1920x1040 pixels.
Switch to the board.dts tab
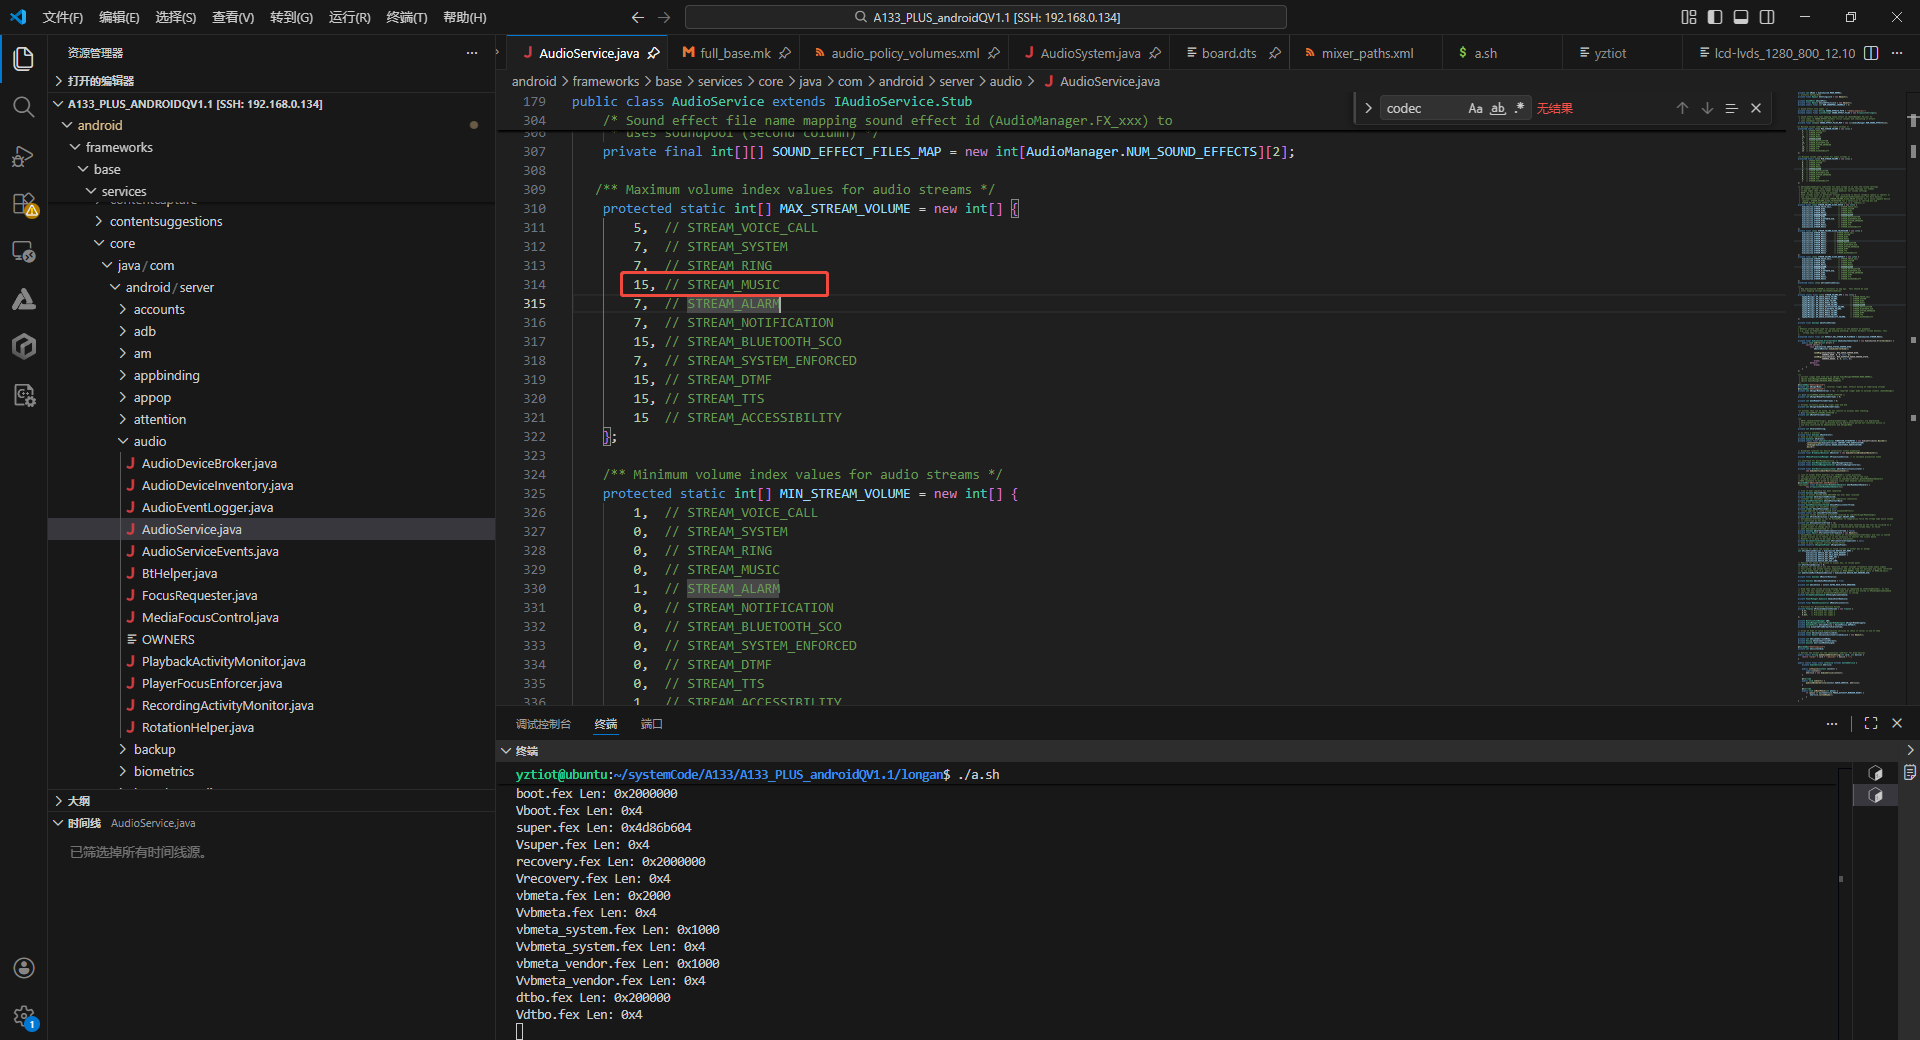coord(1228,53)
